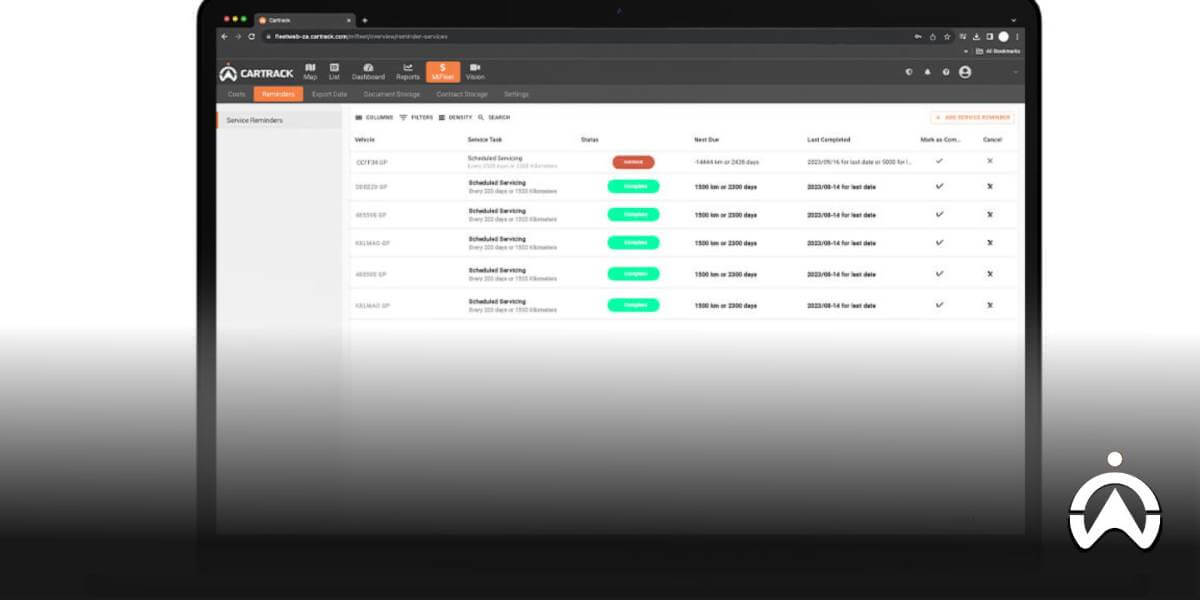Viewport: 1200px width, 600px height.
Task: Open the MiFleet Settings tab
Action: pos(516,94)
